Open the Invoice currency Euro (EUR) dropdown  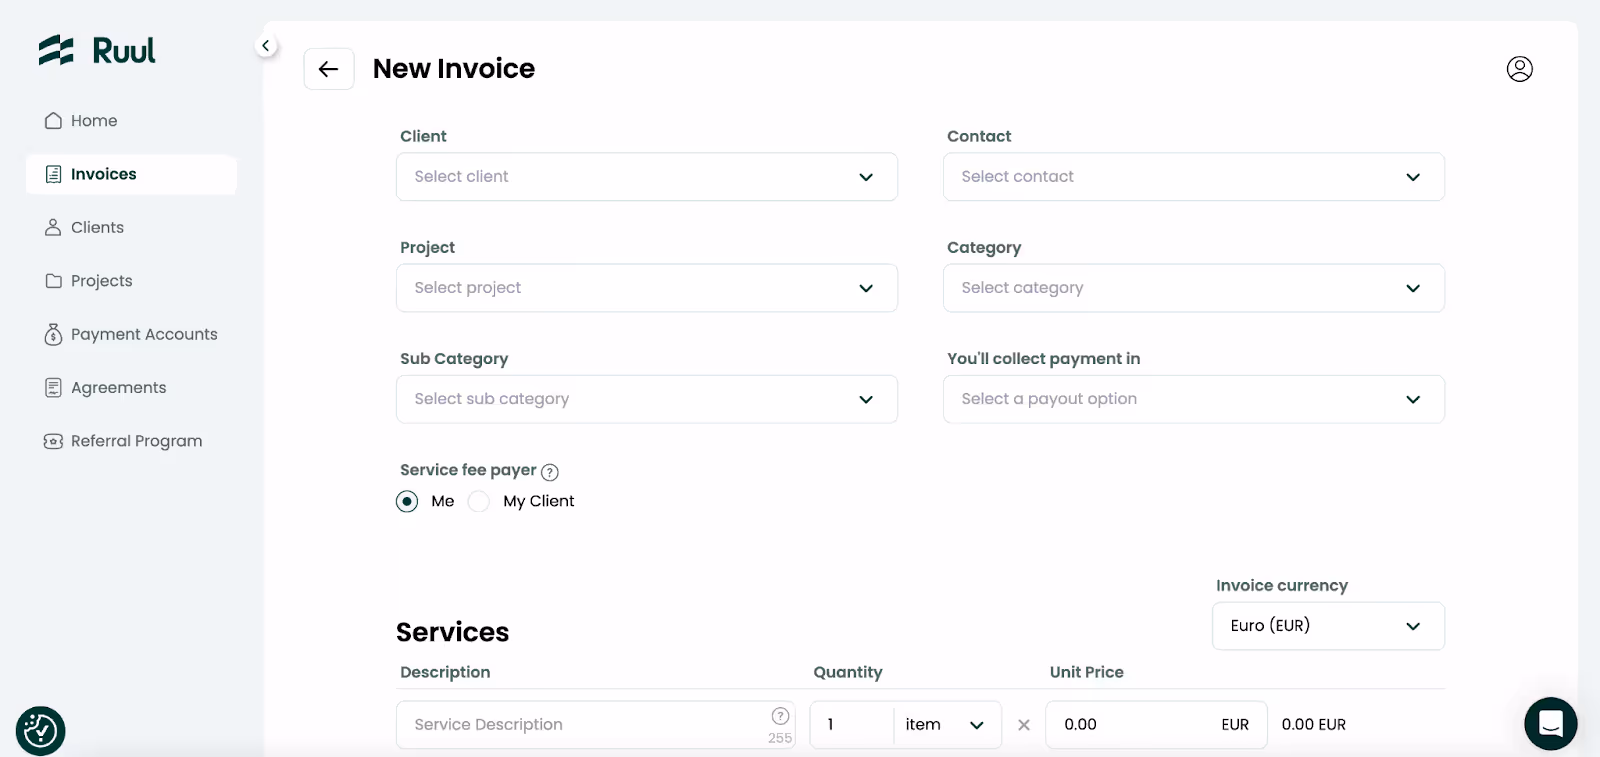pyautogui.click(x=1328, y=626)
